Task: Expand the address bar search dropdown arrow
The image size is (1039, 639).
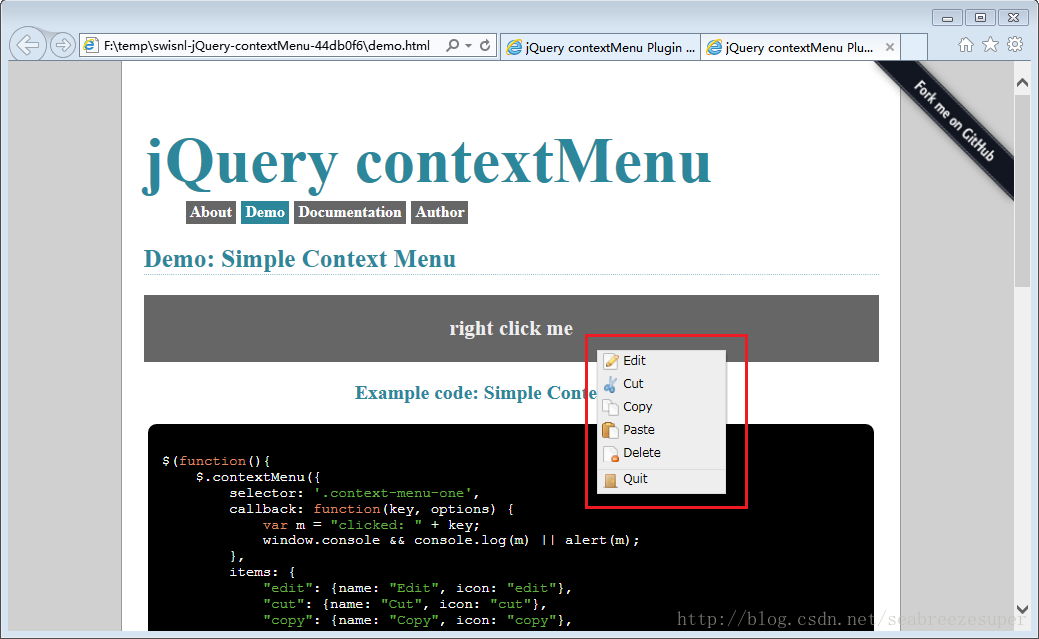Action: pos(468,46)
